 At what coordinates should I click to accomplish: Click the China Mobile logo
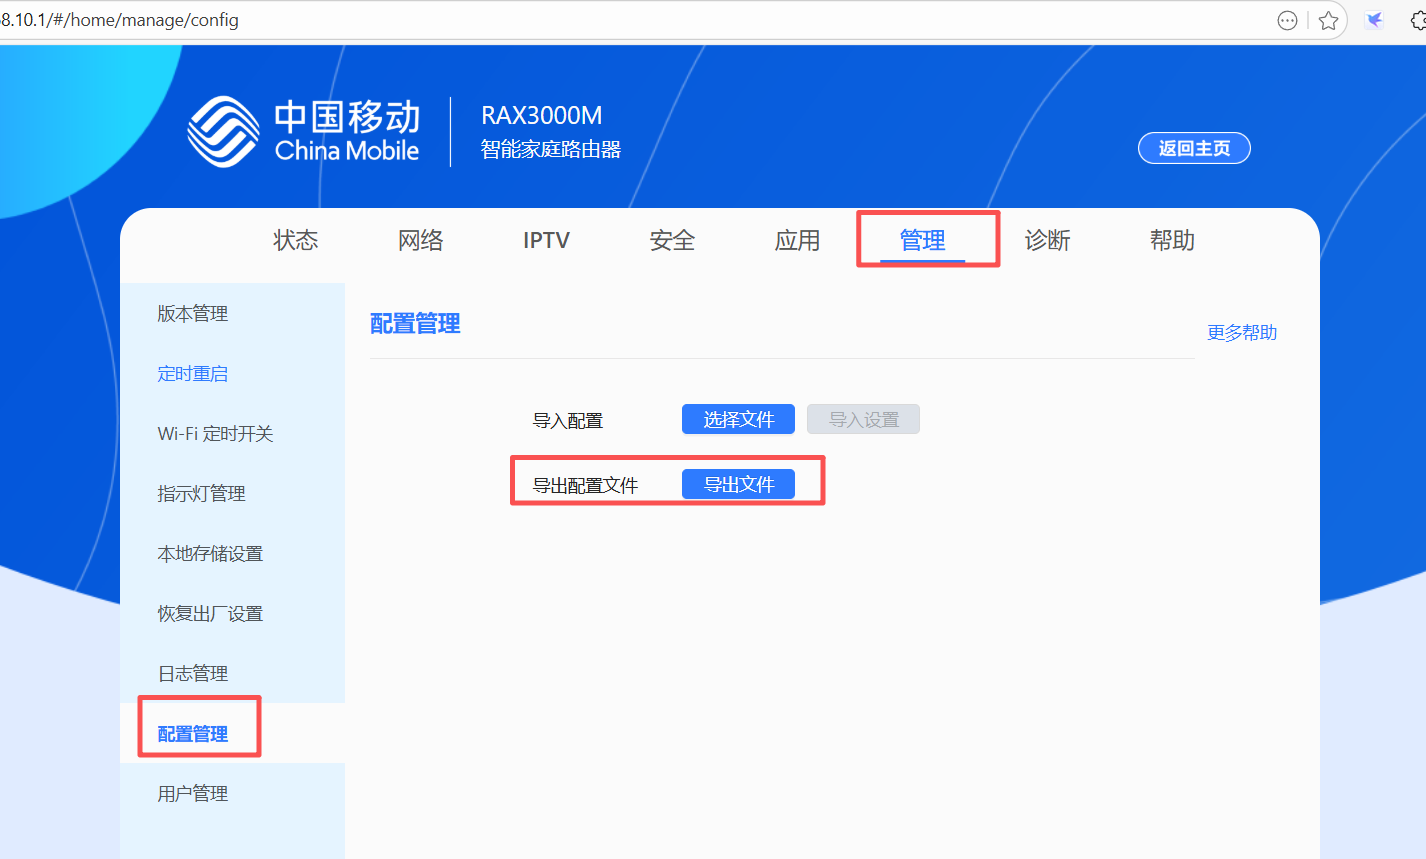[304, 132]
